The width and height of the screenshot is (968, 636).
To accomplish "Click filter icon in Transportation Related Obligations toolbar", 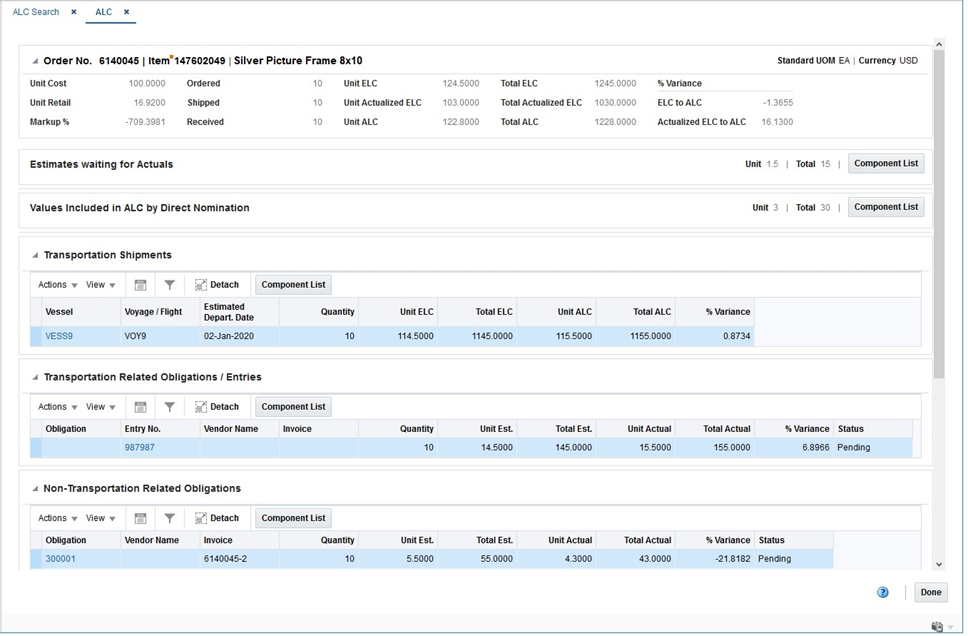I will (x=170, y=407).
